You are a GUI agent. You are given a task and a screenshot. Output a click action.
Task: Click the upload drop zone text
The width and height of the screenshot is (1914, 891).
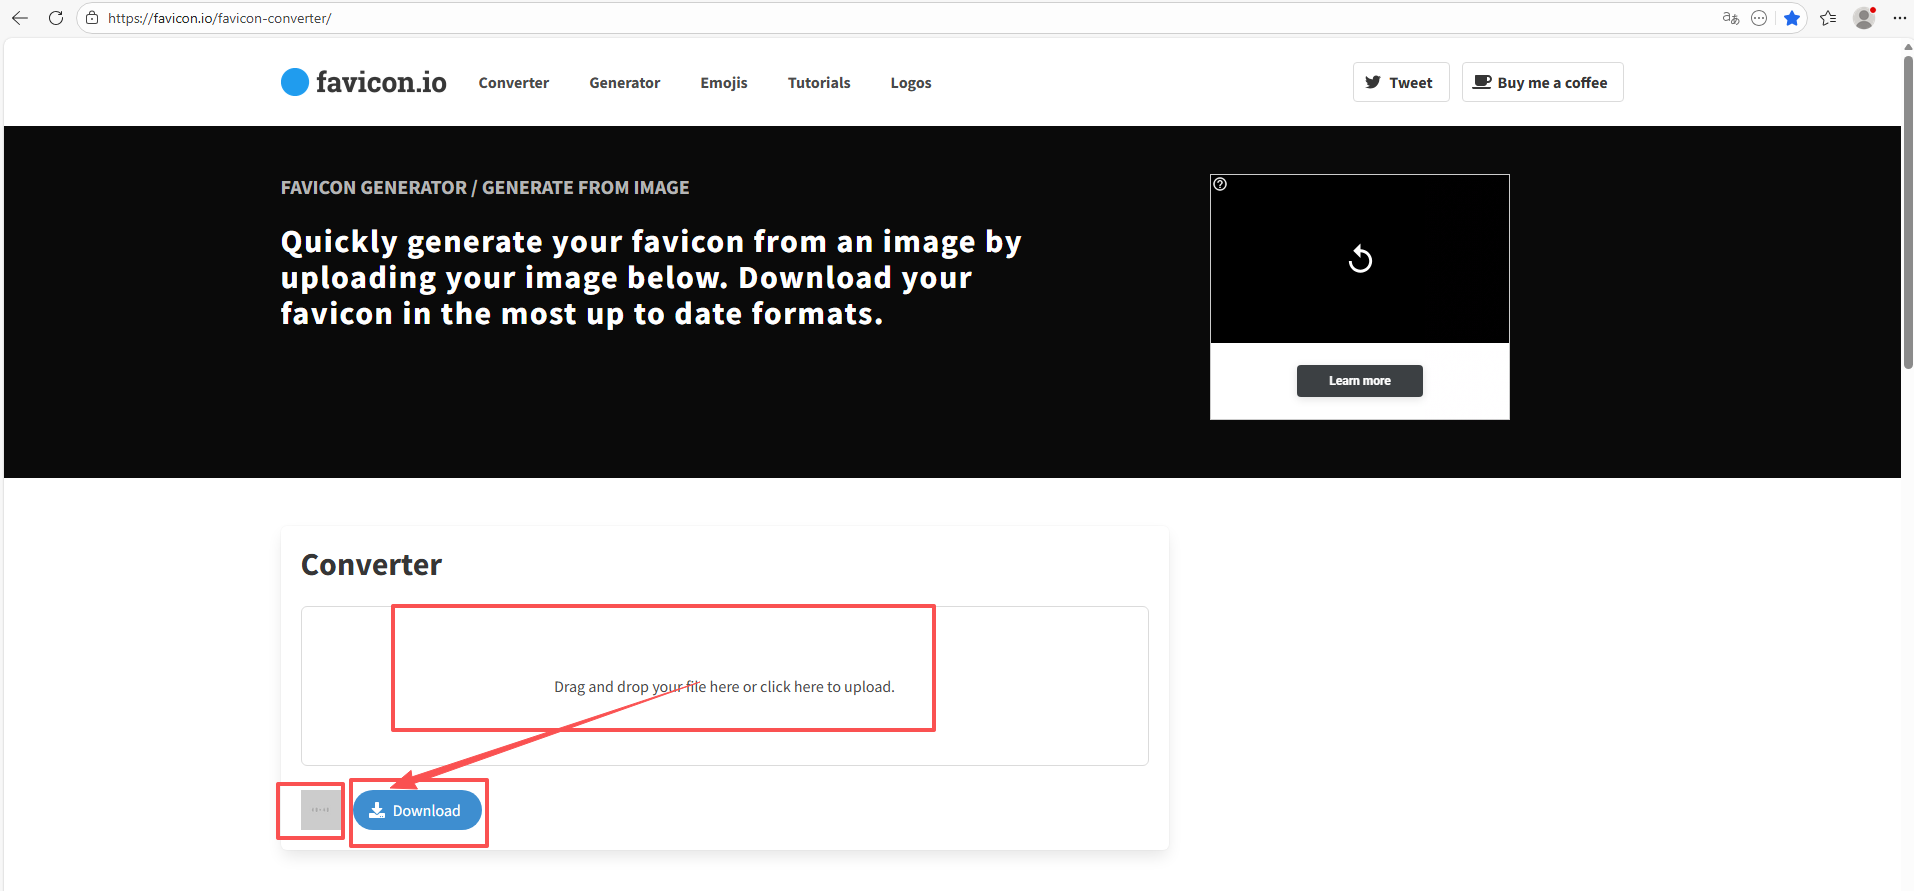[724, 687]
